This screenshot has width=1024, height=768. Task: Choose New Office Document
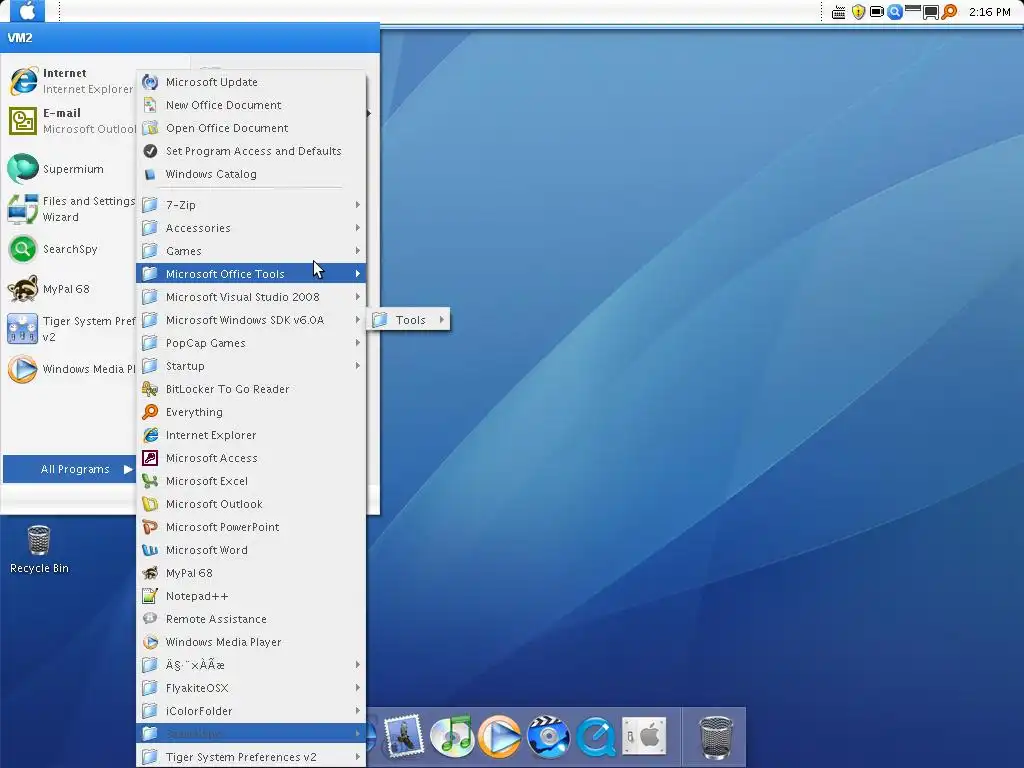point(251,105)
